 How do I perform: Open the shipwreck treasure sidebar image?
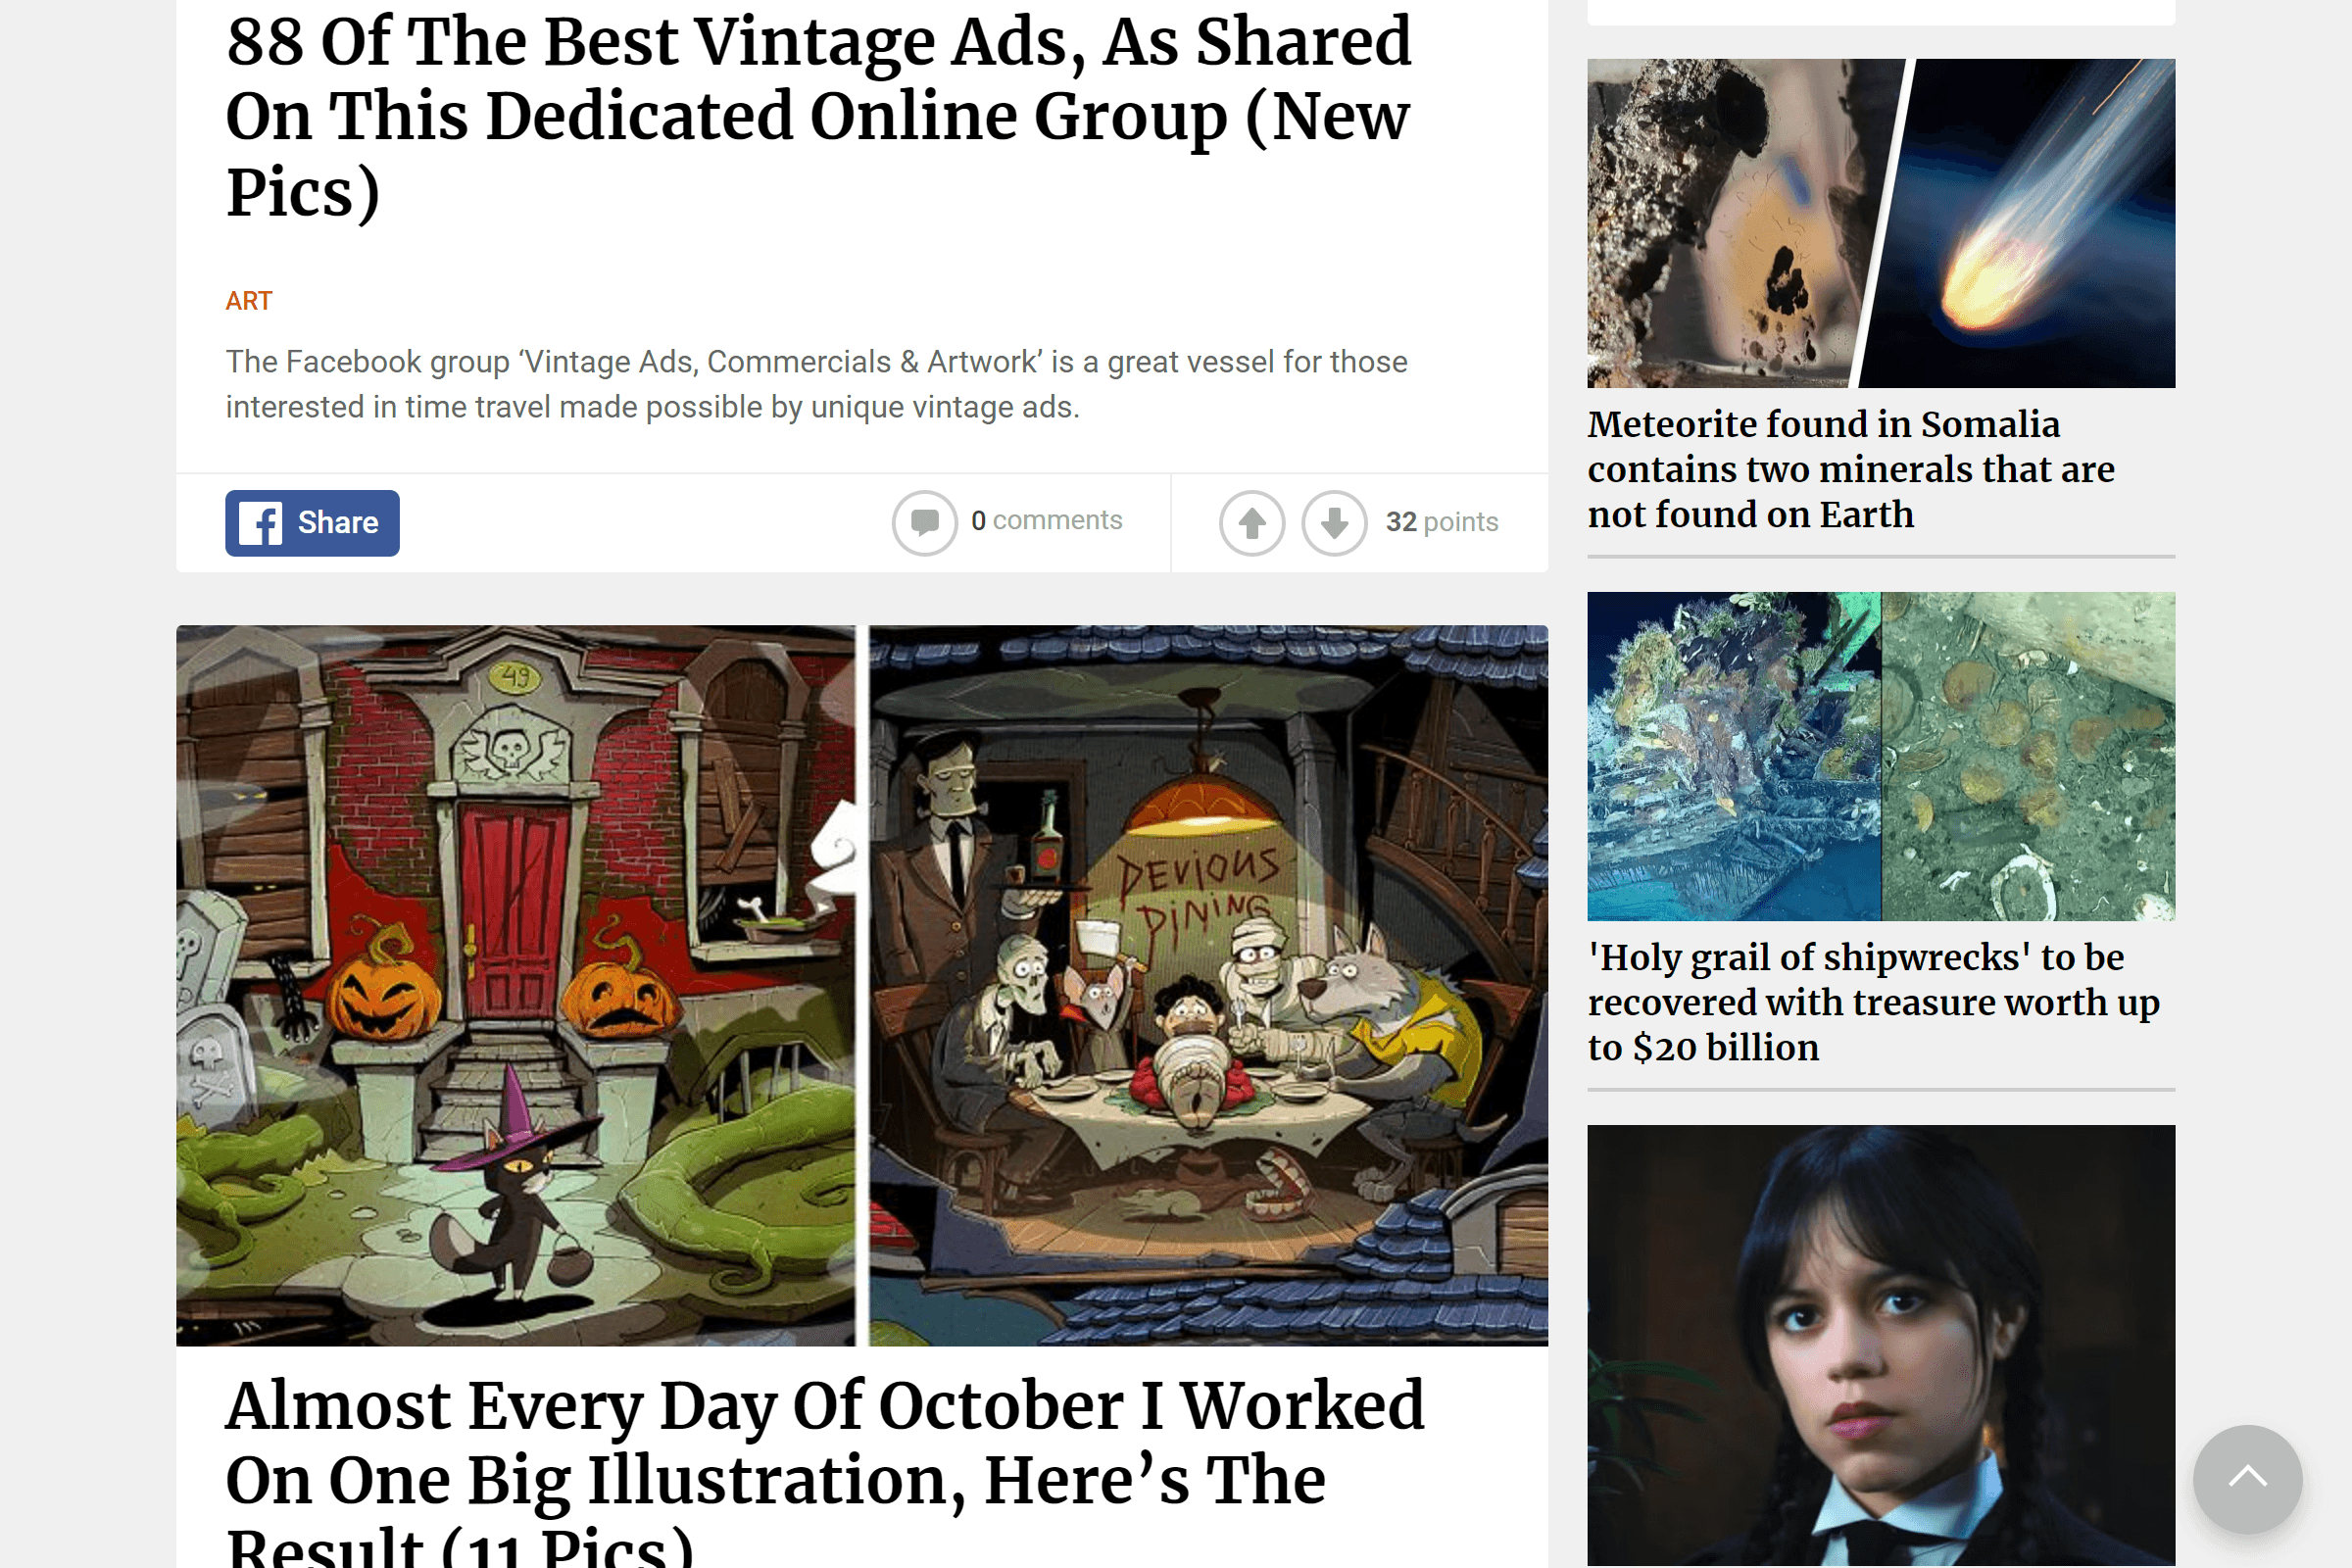click(x=1881, y=756)
